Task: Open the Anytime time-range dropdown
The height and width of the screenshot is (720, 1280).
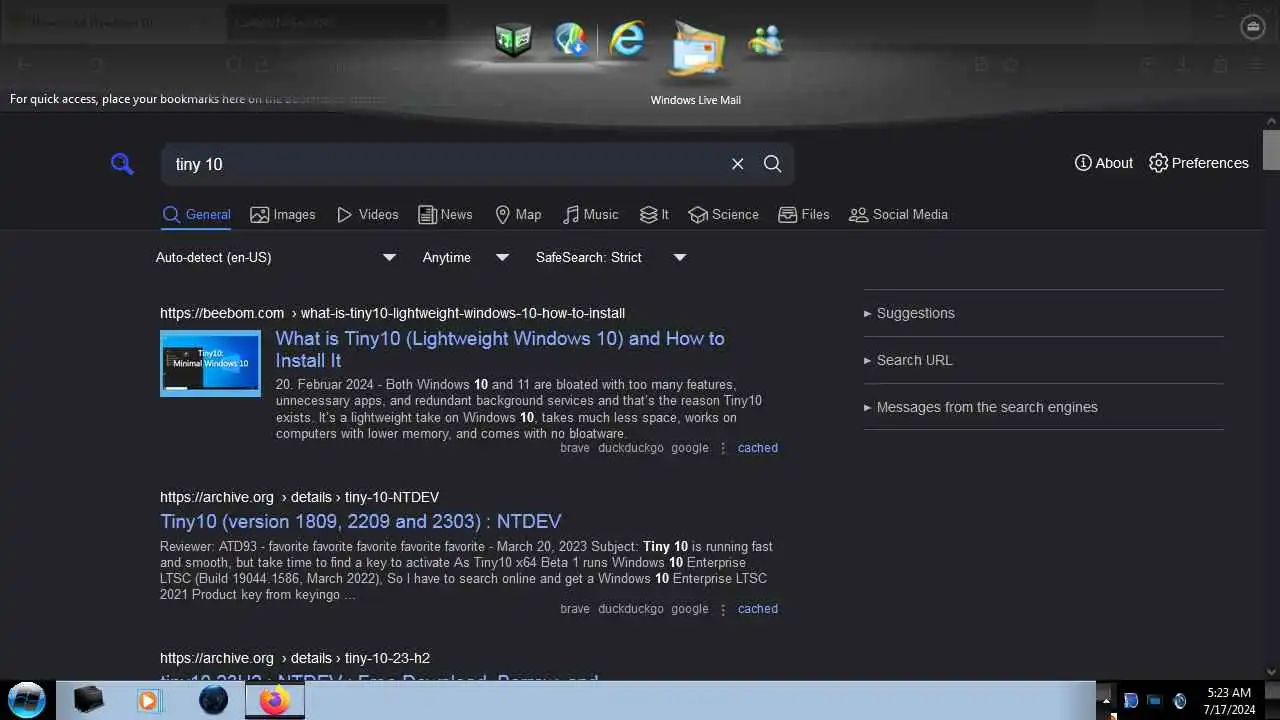Action: (466, 257)
